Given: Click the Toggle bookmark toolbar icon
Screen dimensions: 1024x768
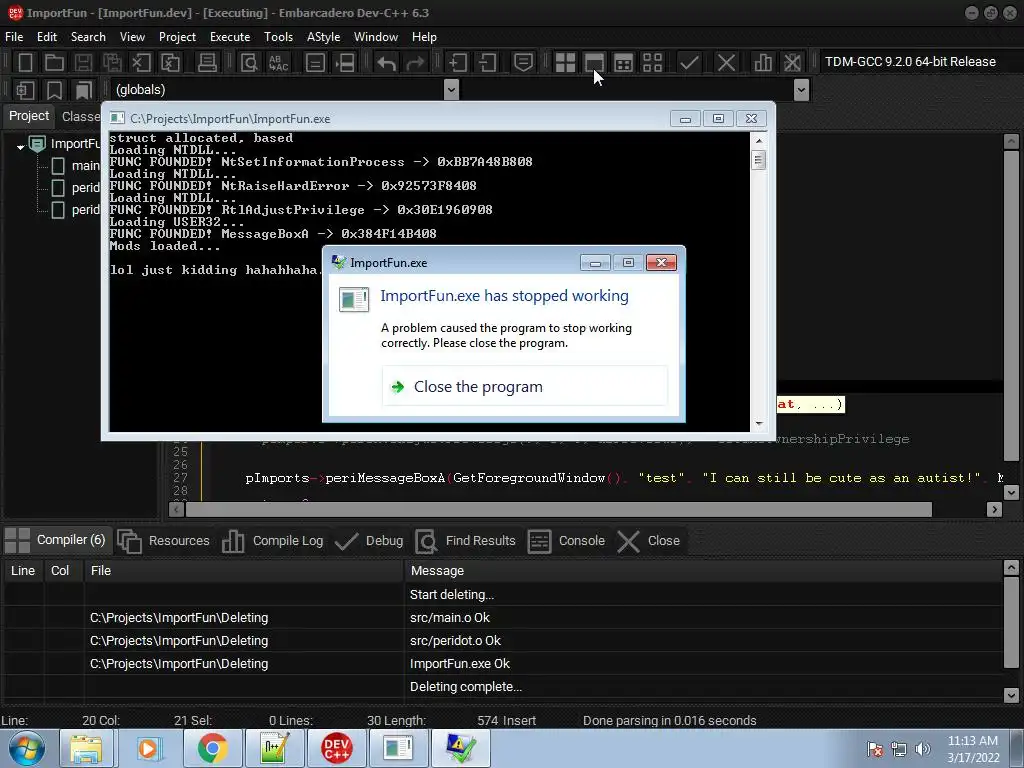Looking at the screenshot, I should 54,89.
